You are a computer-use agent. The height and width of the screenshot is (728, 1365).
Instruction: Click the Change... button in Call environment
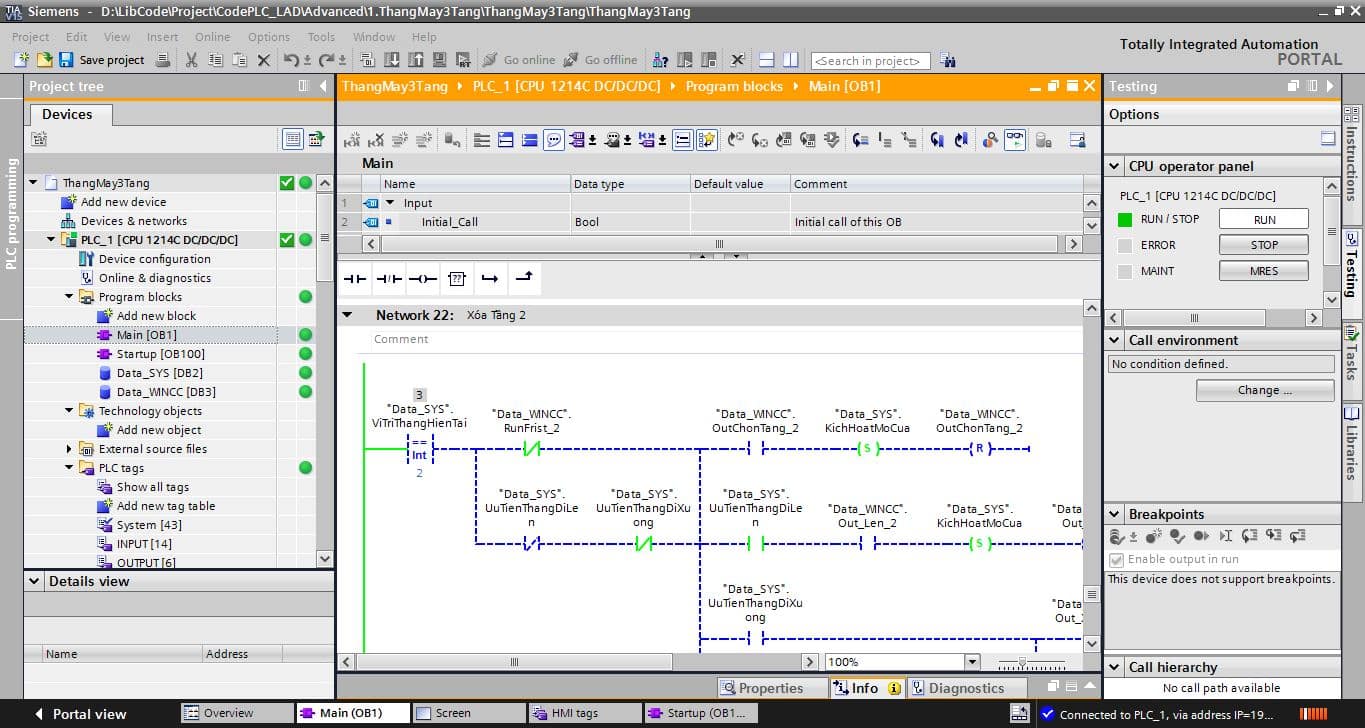coord(1265,390)
